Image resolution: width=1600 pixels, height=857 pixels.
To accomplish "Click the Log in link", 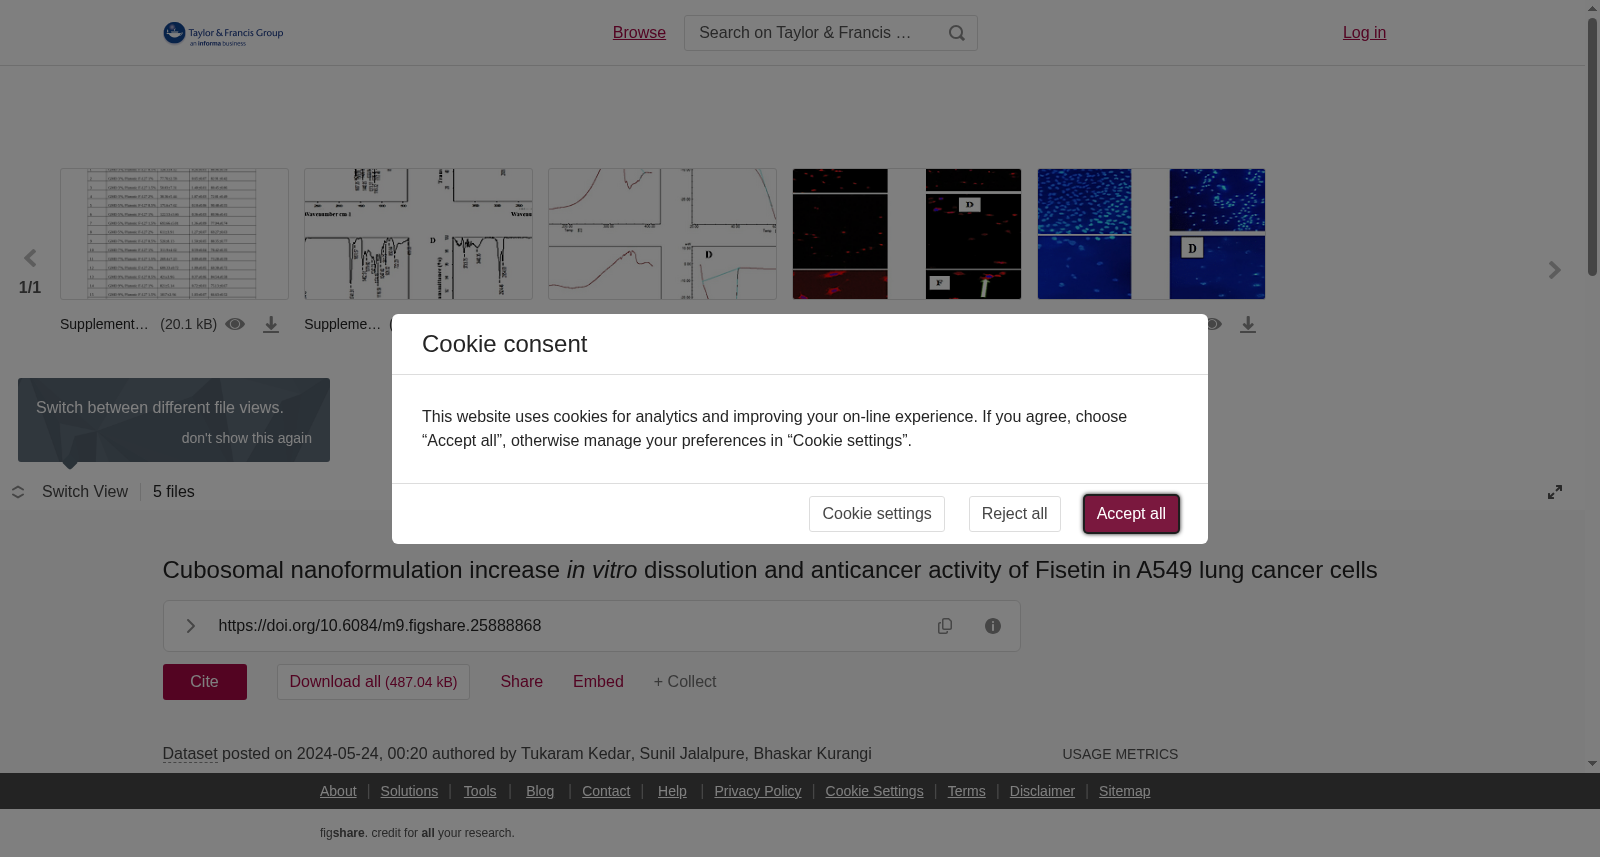I will [x=1364, y=33].
